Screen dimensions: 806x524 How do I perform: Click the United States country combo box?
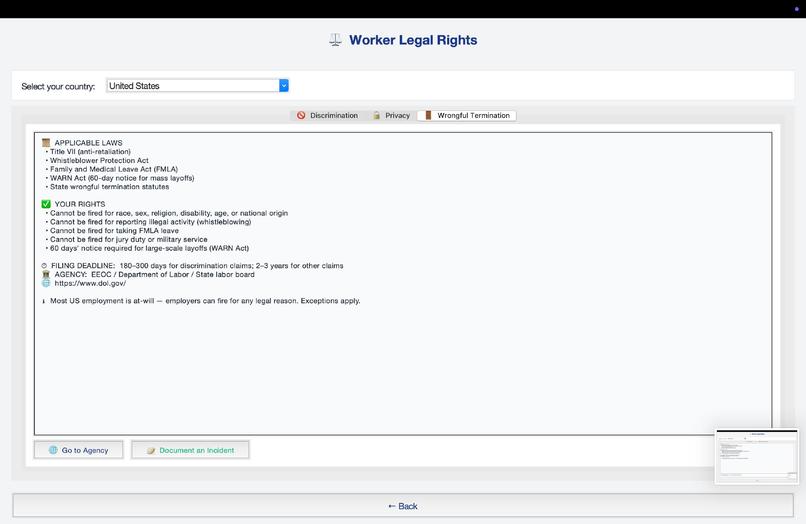click(x=197, y=85)
